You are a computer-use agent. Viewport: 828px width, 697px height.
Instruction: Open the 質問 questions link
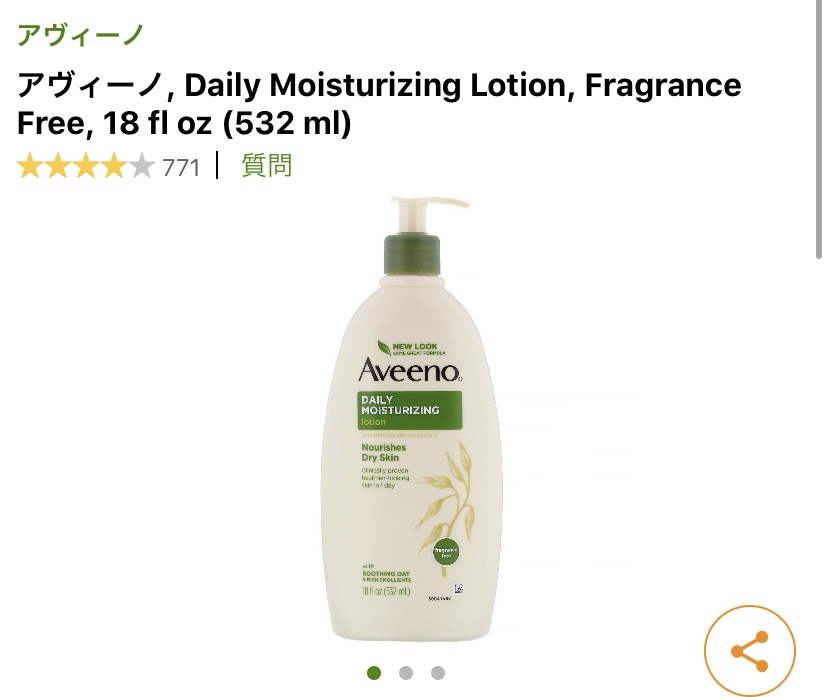(x=267, y=165)
